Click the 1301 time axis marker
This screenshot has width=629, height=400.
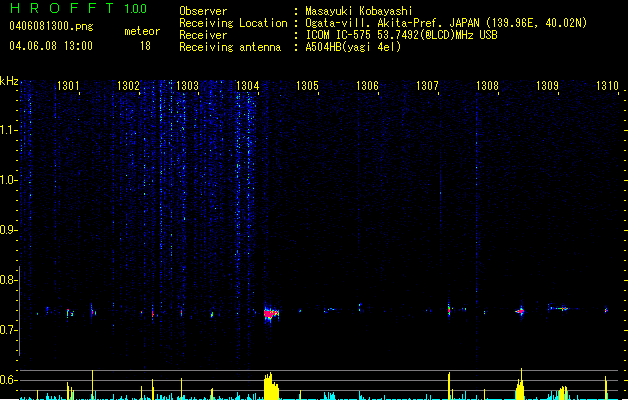click(x=68, y=86)
